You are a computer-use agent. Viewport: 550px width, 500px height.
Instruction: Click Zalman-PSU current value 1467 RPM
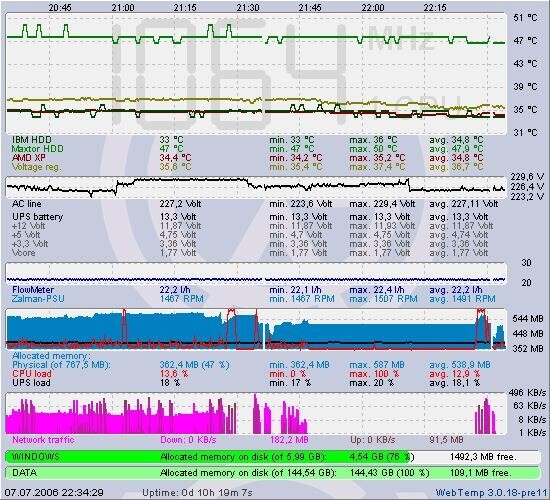[181, 299]
